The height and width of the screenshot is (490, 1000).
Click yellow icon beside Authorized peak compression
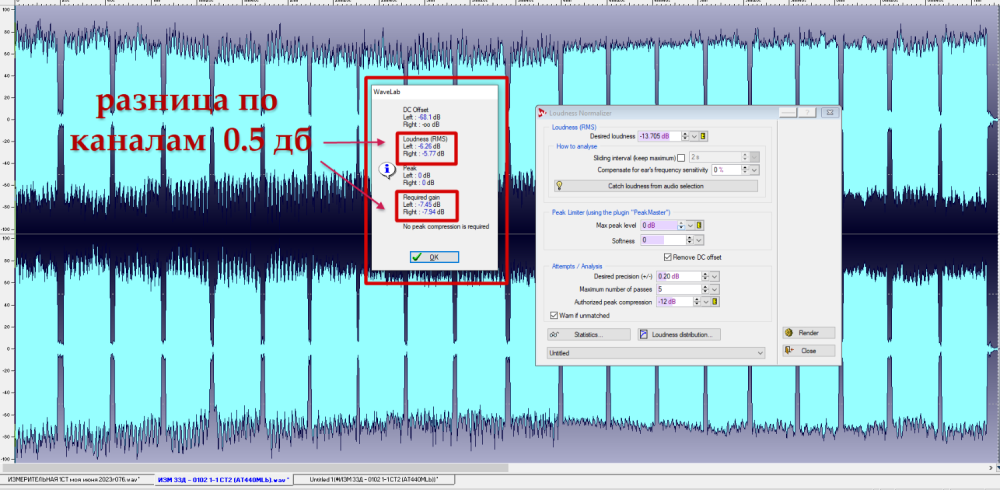717,302
